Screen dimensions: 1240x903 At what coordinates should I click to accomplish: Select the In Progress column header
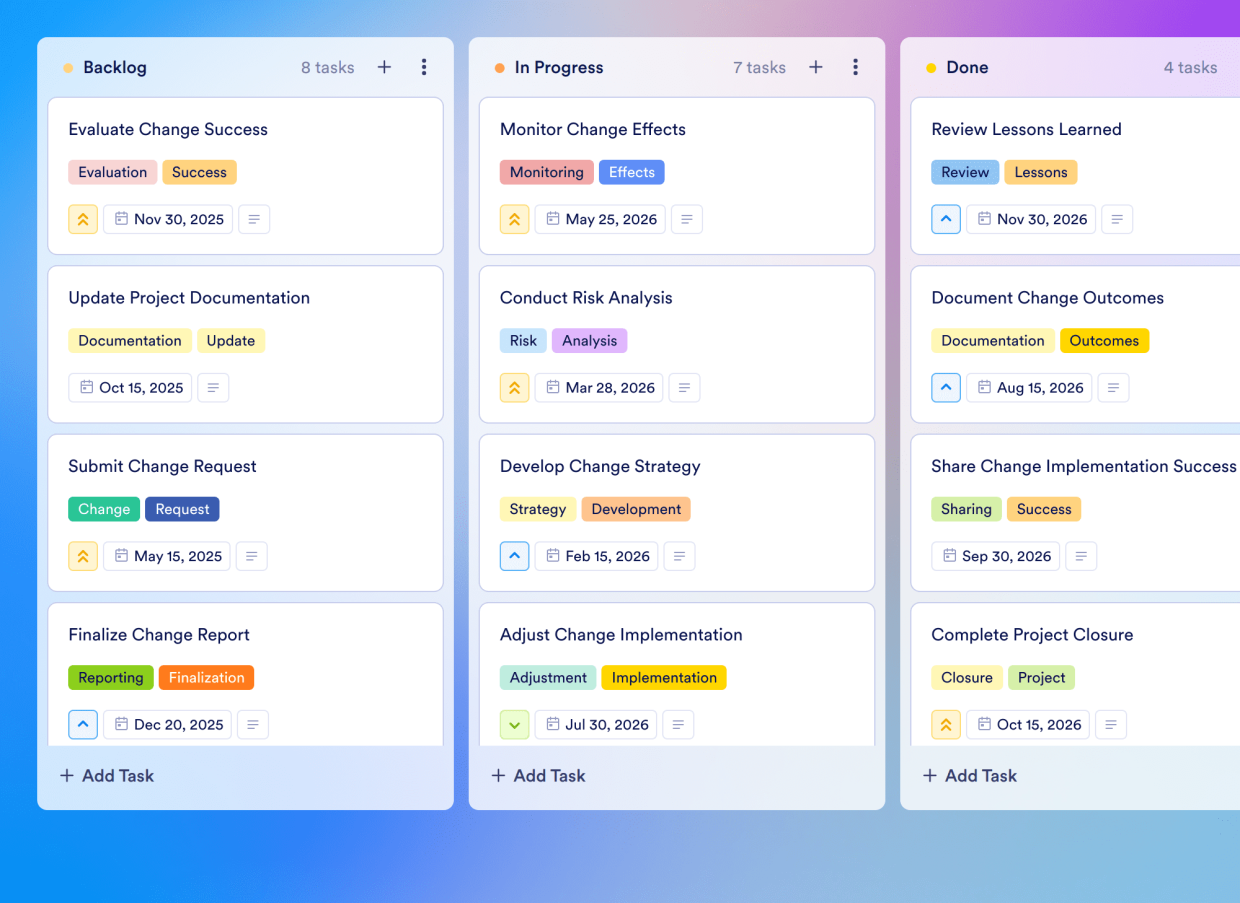tap(560, 67)
